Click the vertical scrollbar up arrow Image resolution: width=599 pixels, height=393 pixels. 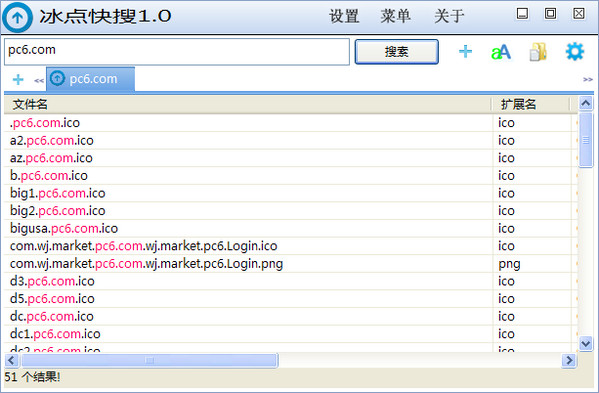pyautogui.click(x=585, y=103)
